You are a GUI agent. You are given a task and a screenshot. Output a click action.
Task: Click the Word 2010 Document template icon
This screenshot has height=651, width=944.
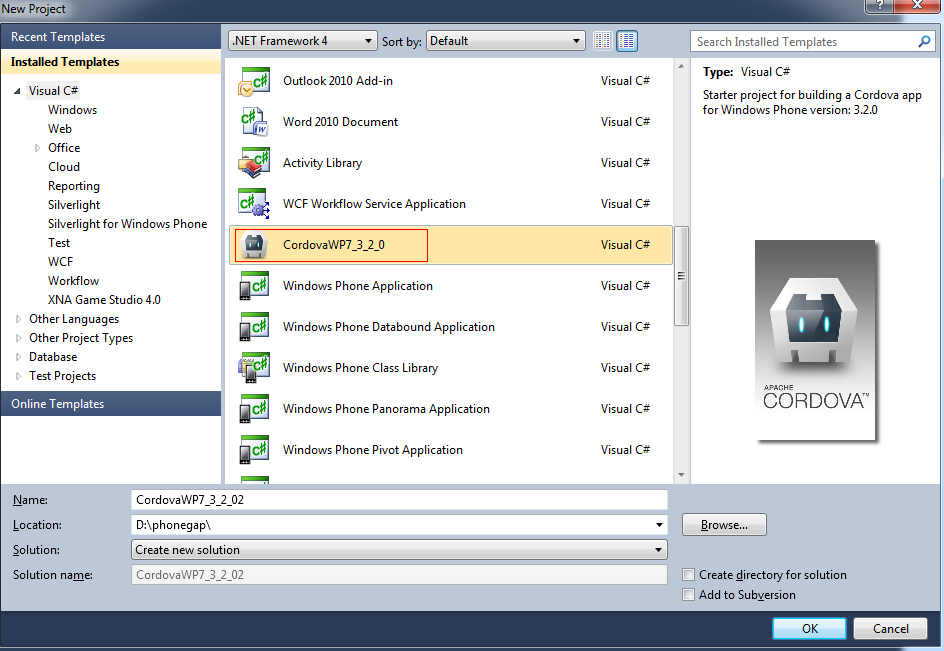(x=253, y=122)
